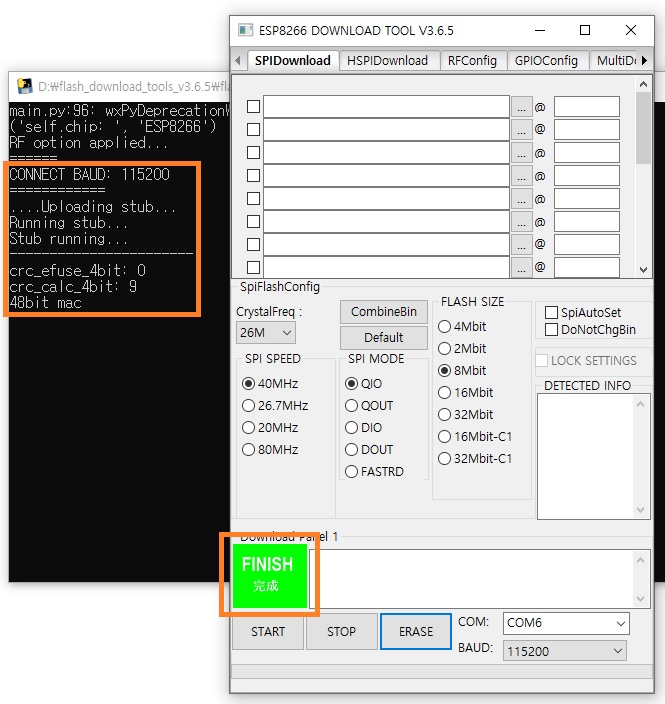Select DOUT SPI mode
Viewport: 665px width, 704px height.
(369, 449)
